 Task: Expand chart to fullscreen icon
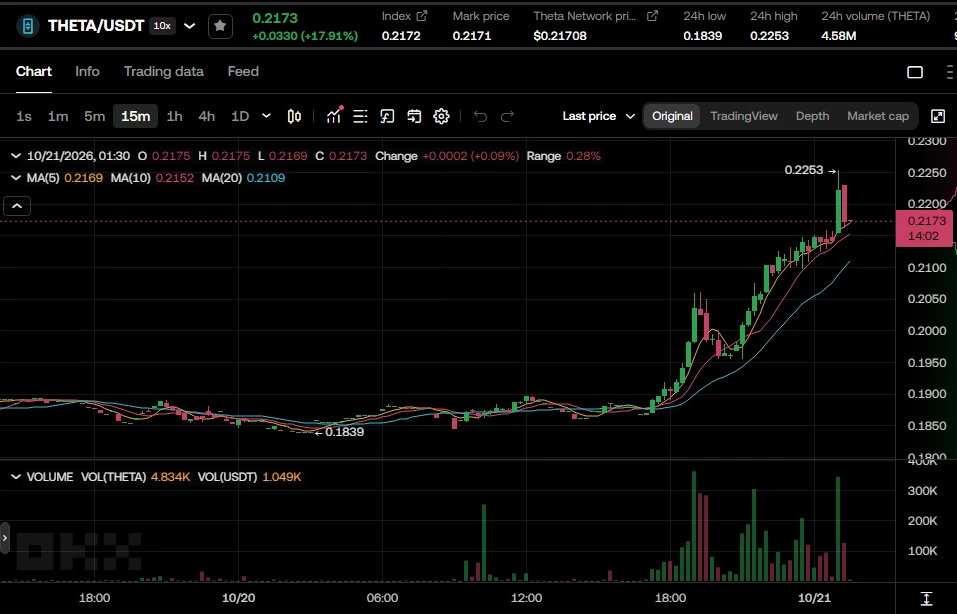point(937,116)
